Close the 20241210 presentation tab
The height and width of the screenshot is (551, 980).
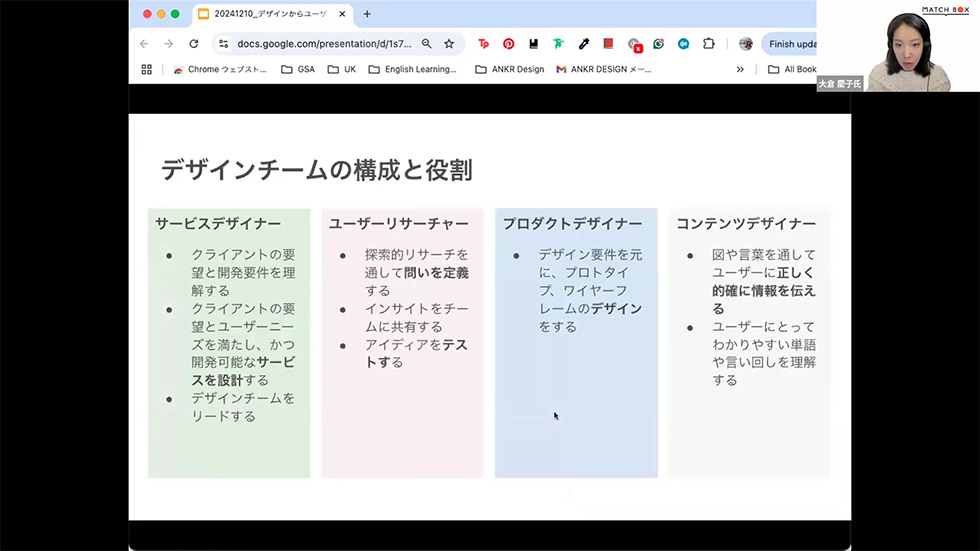(342, 14)
